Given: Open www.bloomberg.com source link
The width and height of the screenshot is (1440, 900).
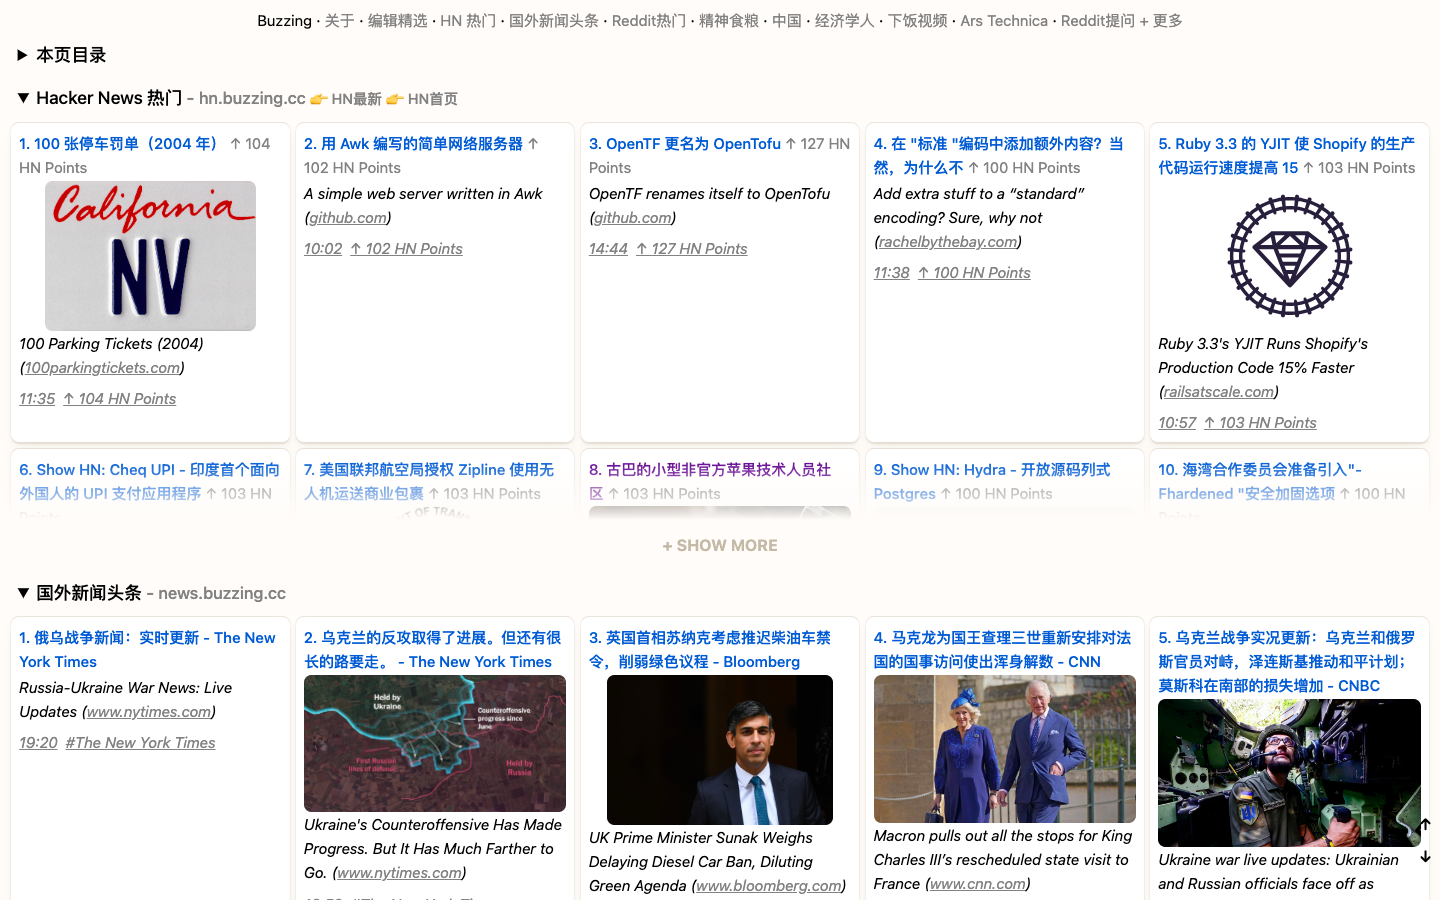Looking at the screenshot, I should (769, 885).
